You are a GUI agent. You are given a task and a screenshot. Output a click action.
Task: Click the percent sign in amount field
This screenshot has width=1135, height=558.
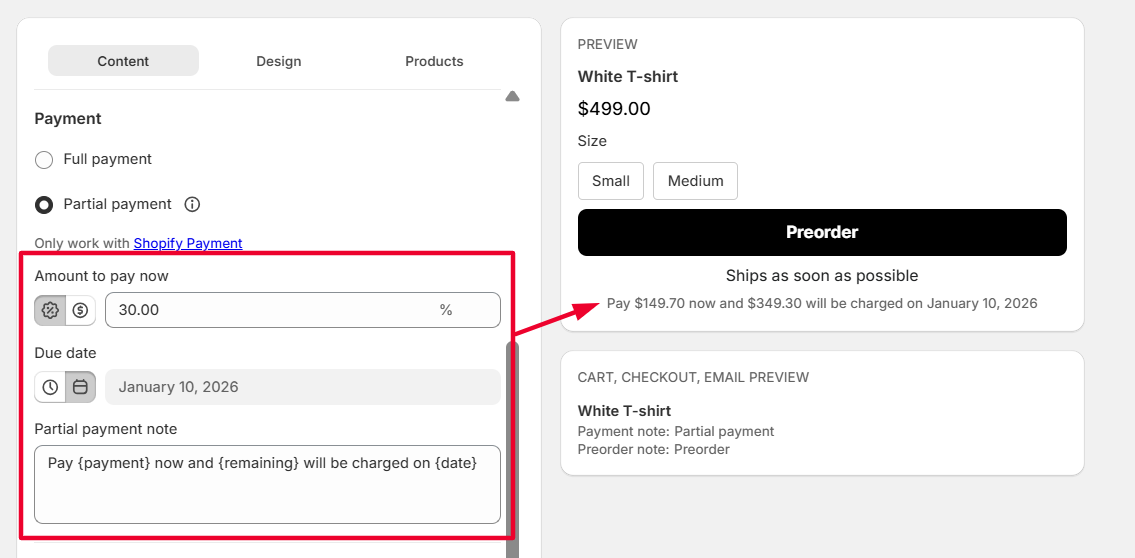tap(446, 310)
